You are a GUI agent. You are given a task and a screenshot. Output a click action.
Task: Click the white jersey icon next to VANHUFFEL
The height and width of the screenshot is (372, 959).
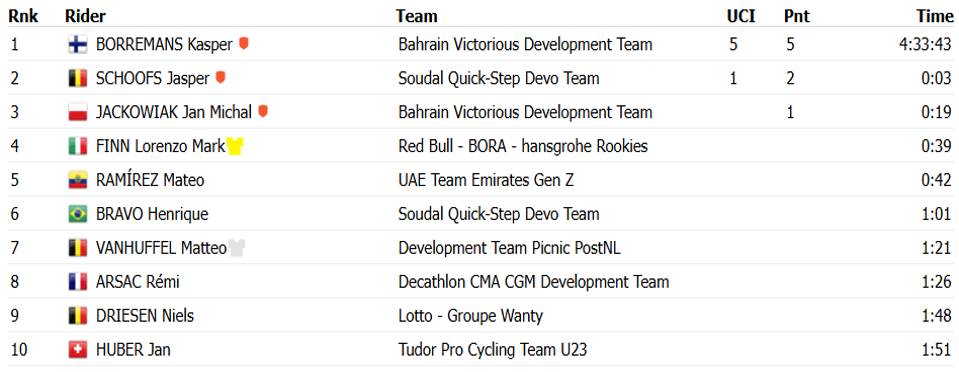point(237,248)
